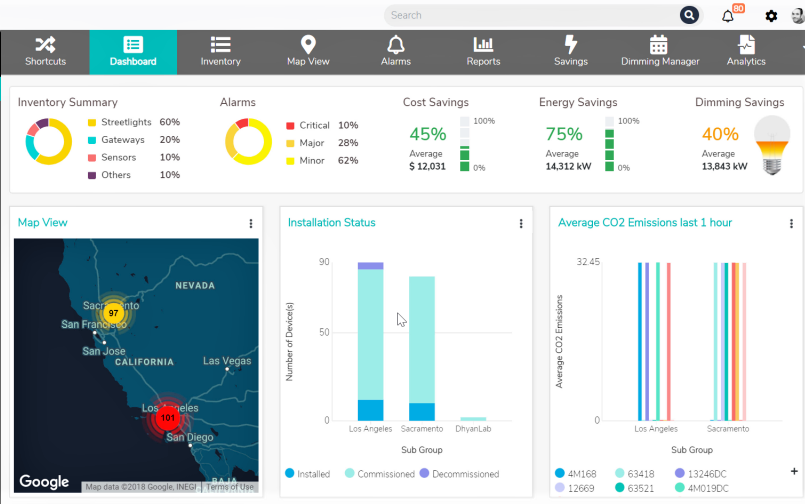Click the search magnifier button
Viewport: 805px width, 504px height.
tap(689, 15)
